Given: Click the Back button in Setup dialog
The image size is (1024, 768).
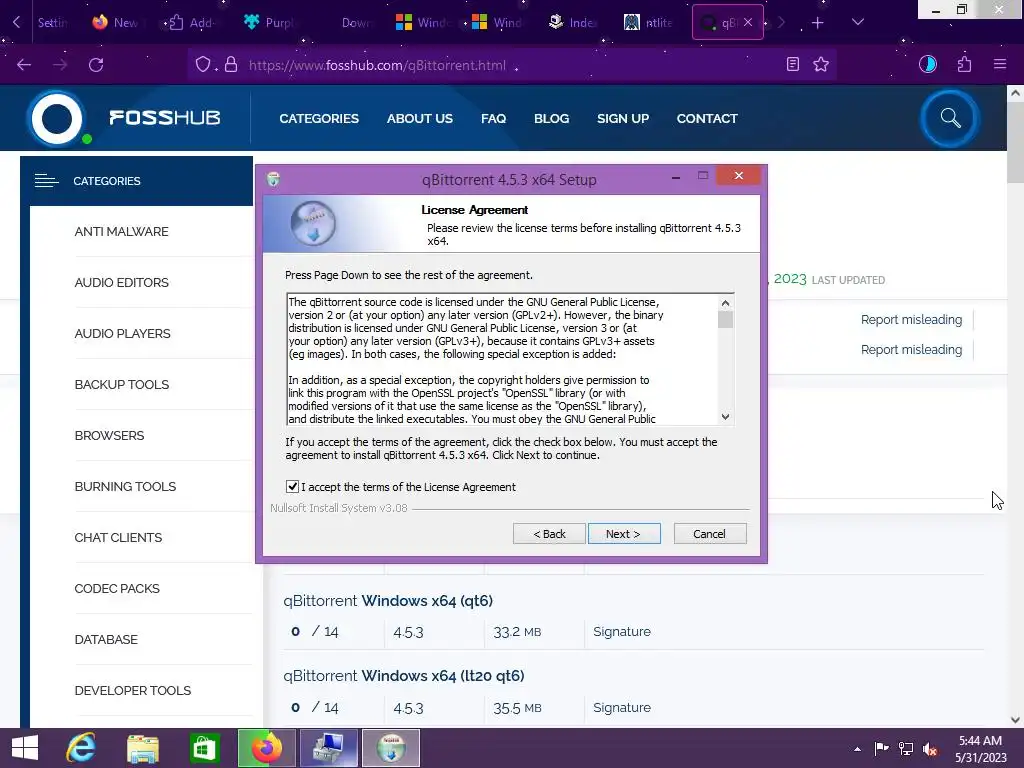Looking at the screenshot, I should pyautogui.click(x=549, y=534).
